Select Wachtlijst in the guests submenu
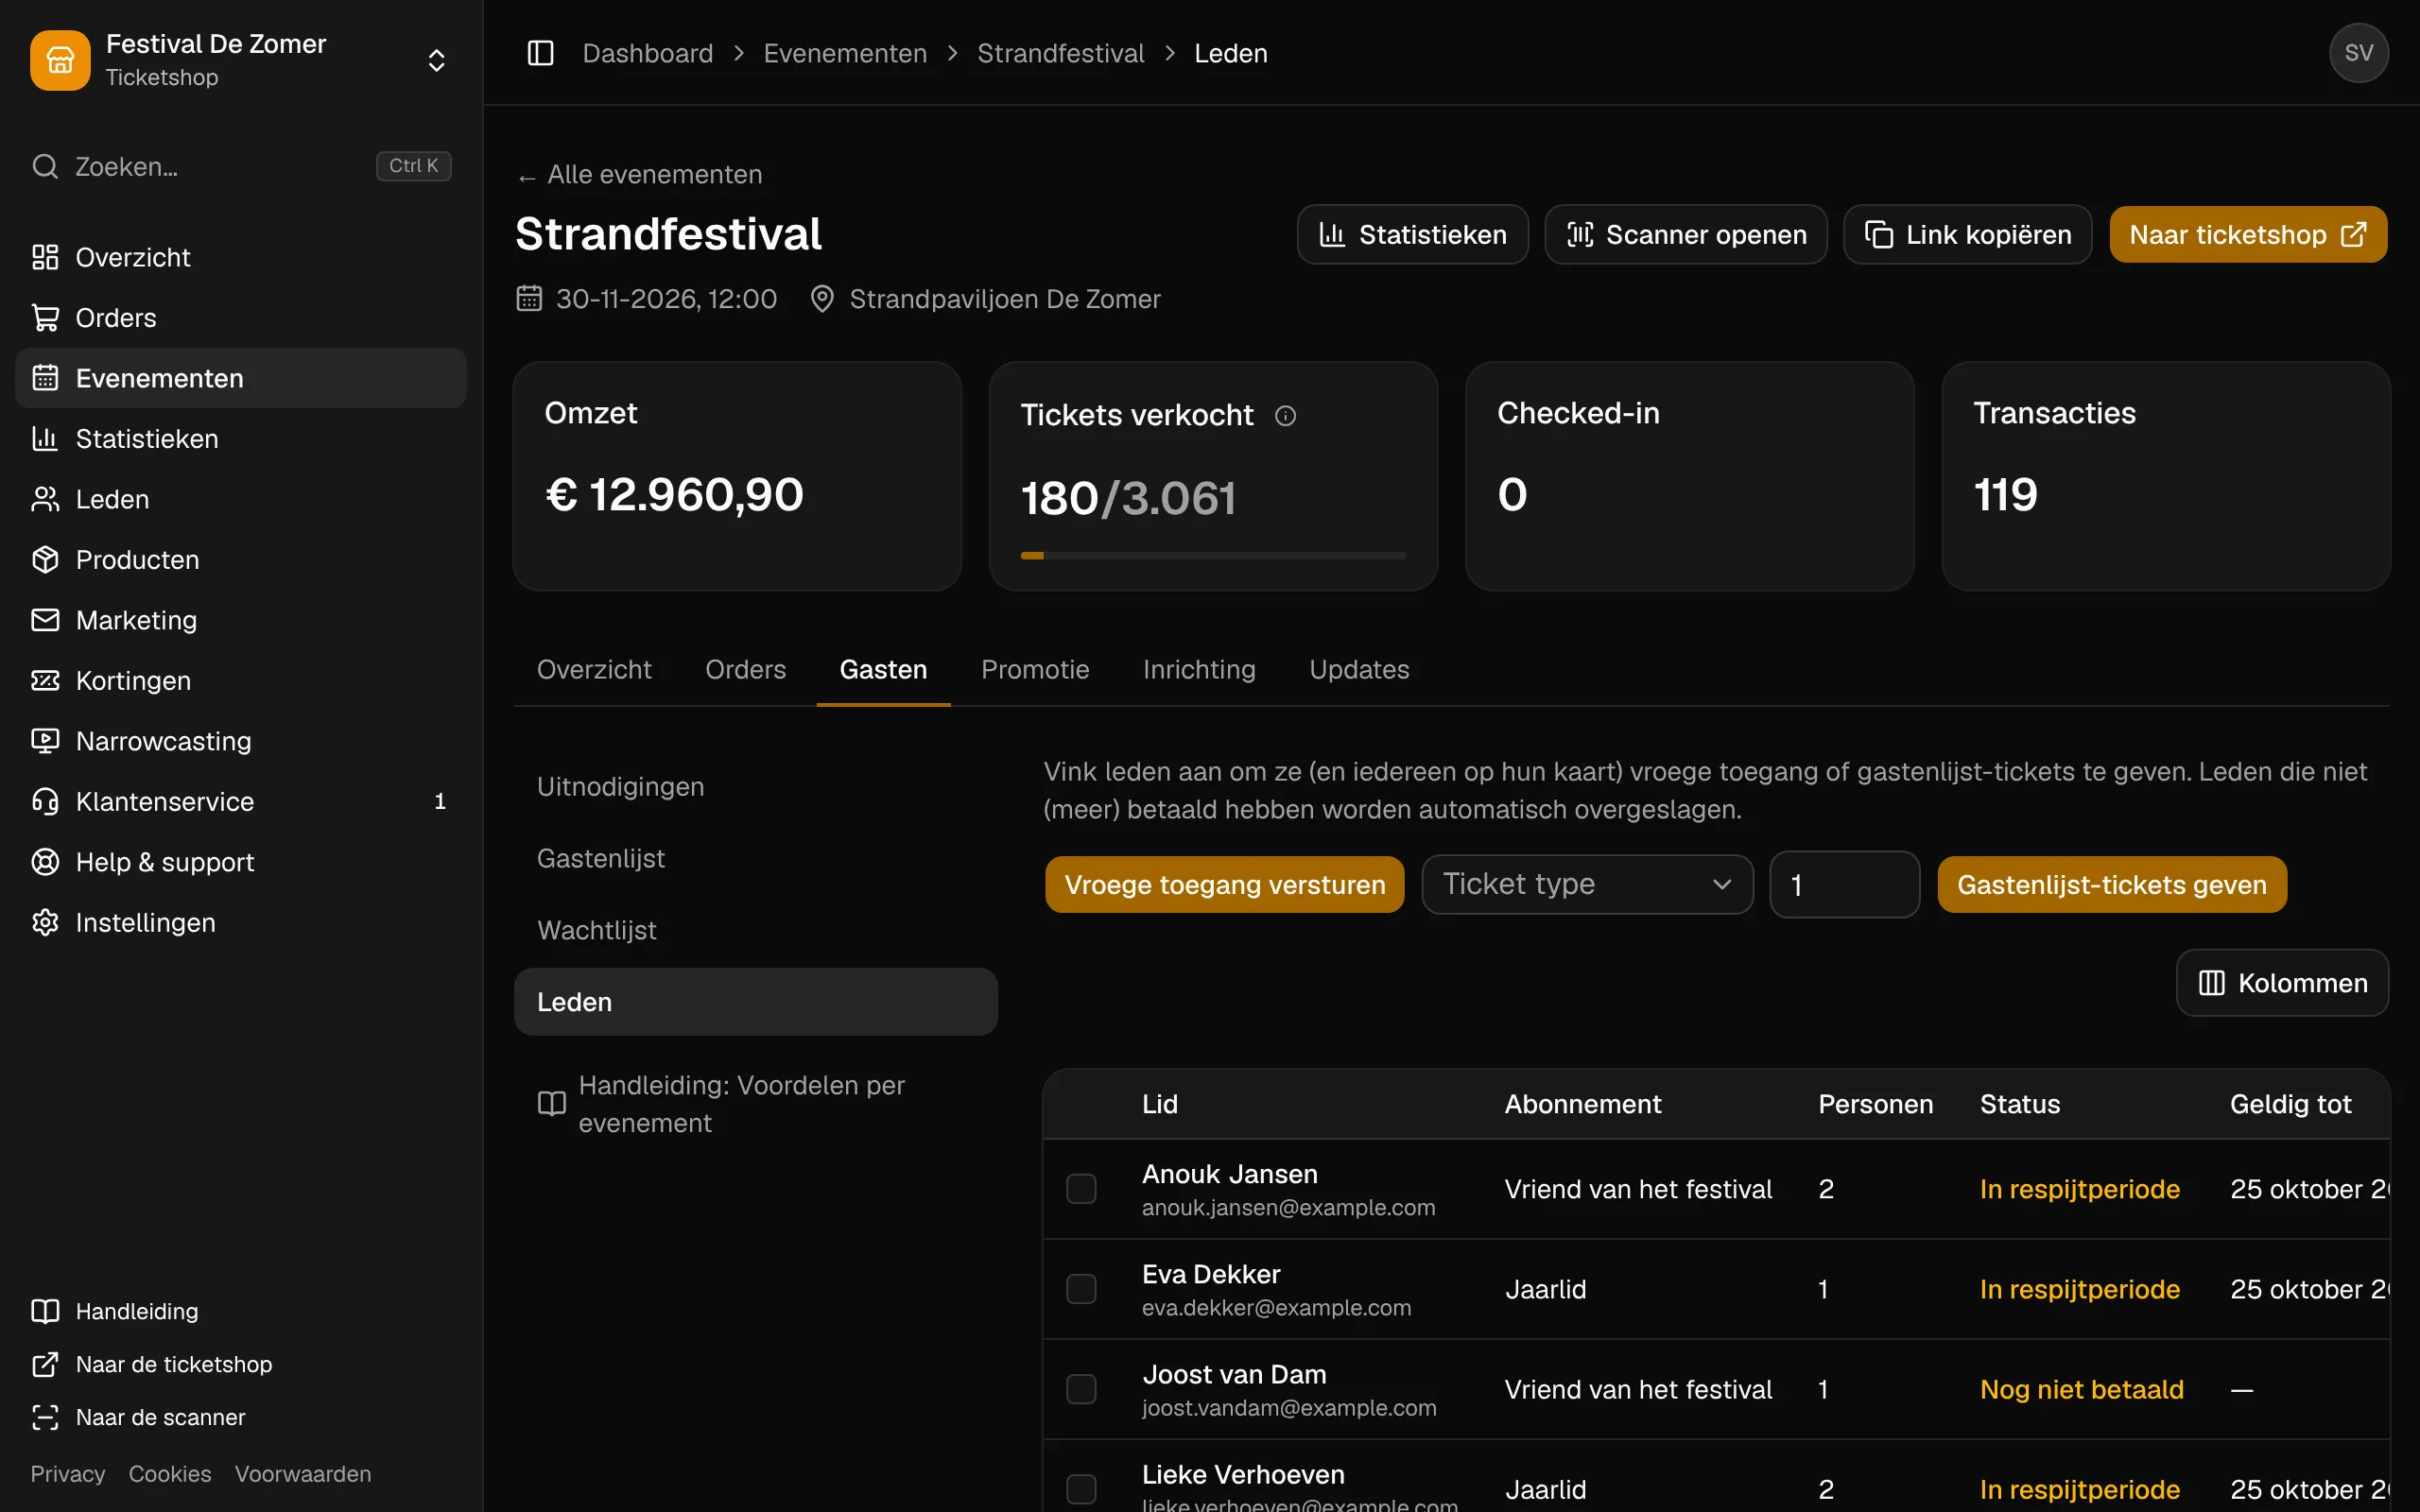The image size is (2420, 1512). (756, 930)
